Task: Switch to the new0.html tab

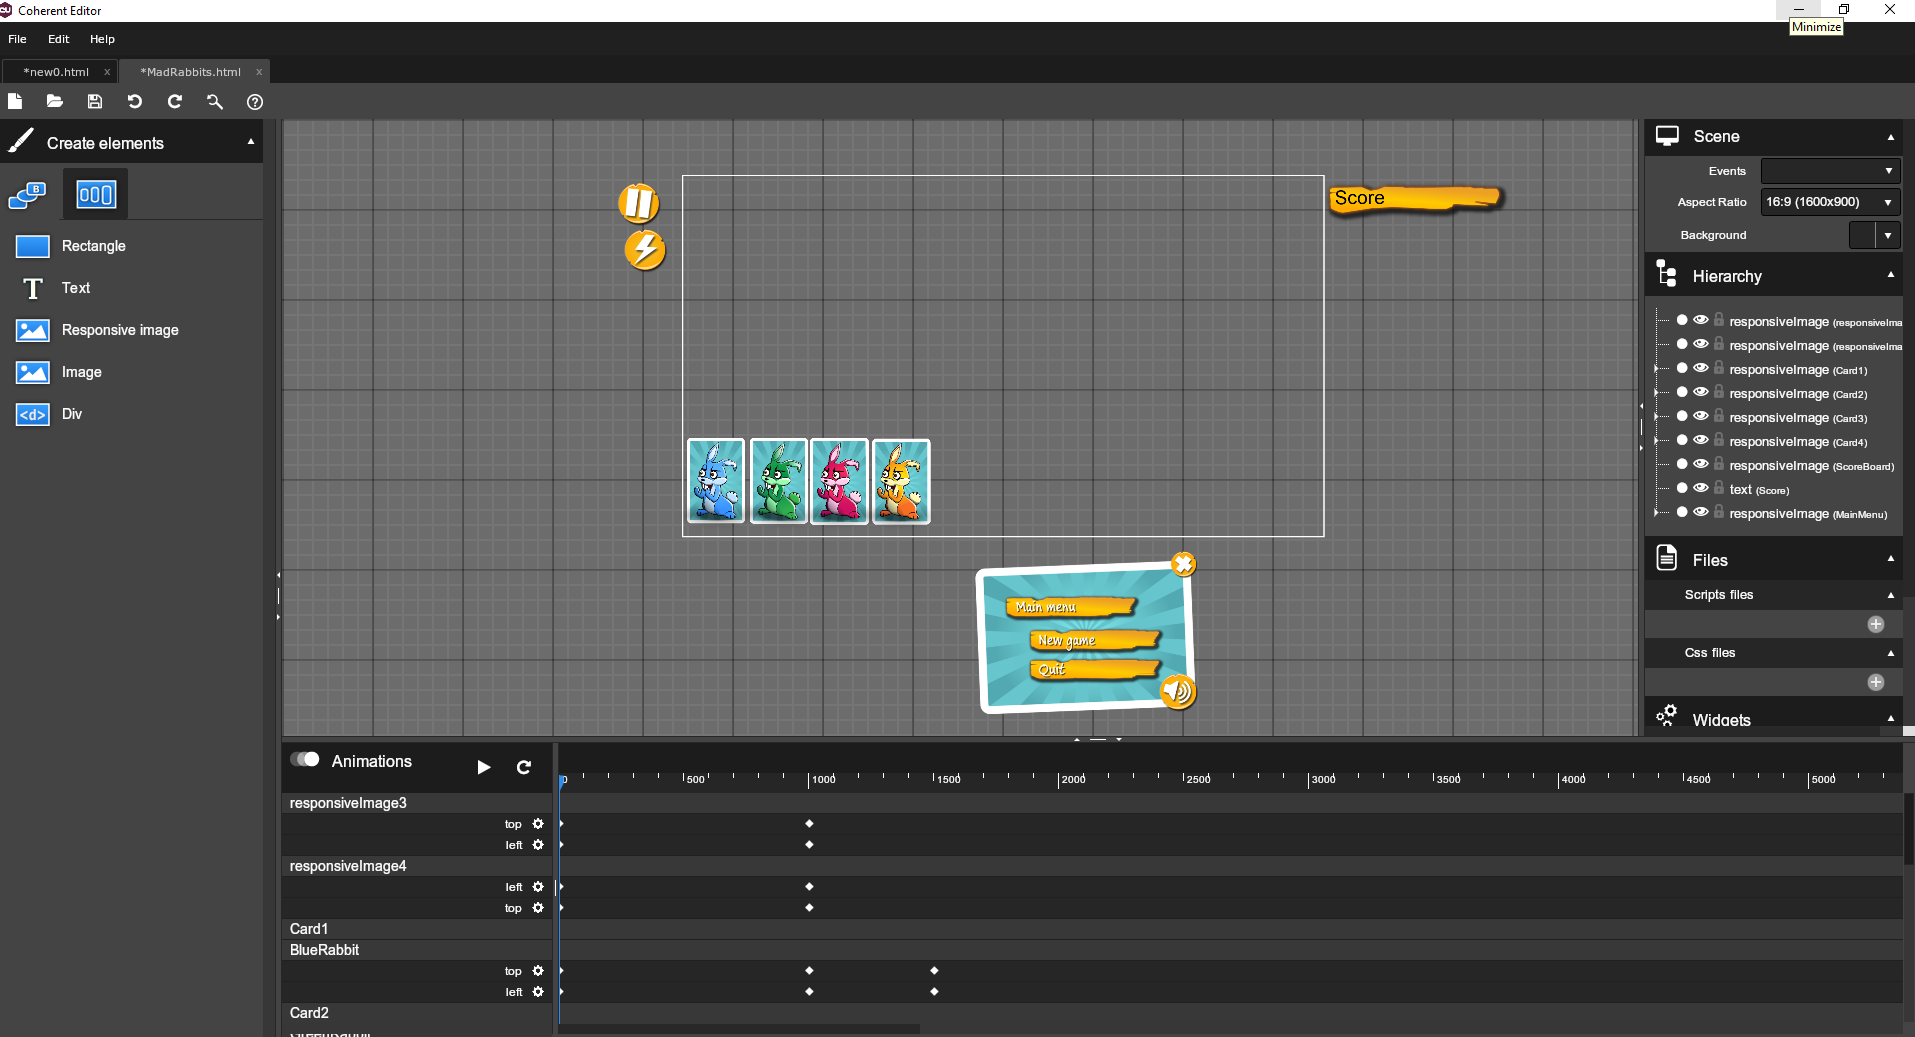Action: point(56,72)
